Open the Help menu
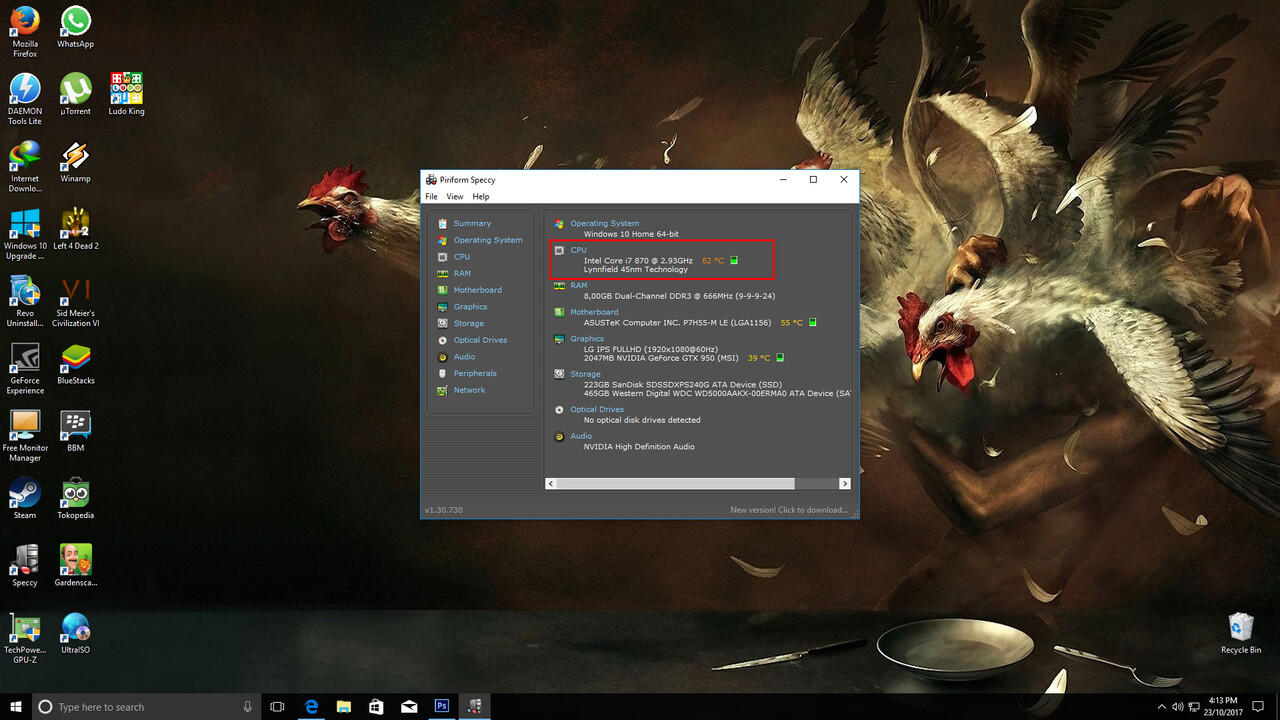The height and width of the screenshot is (720, 1280). tap(481, 197)
